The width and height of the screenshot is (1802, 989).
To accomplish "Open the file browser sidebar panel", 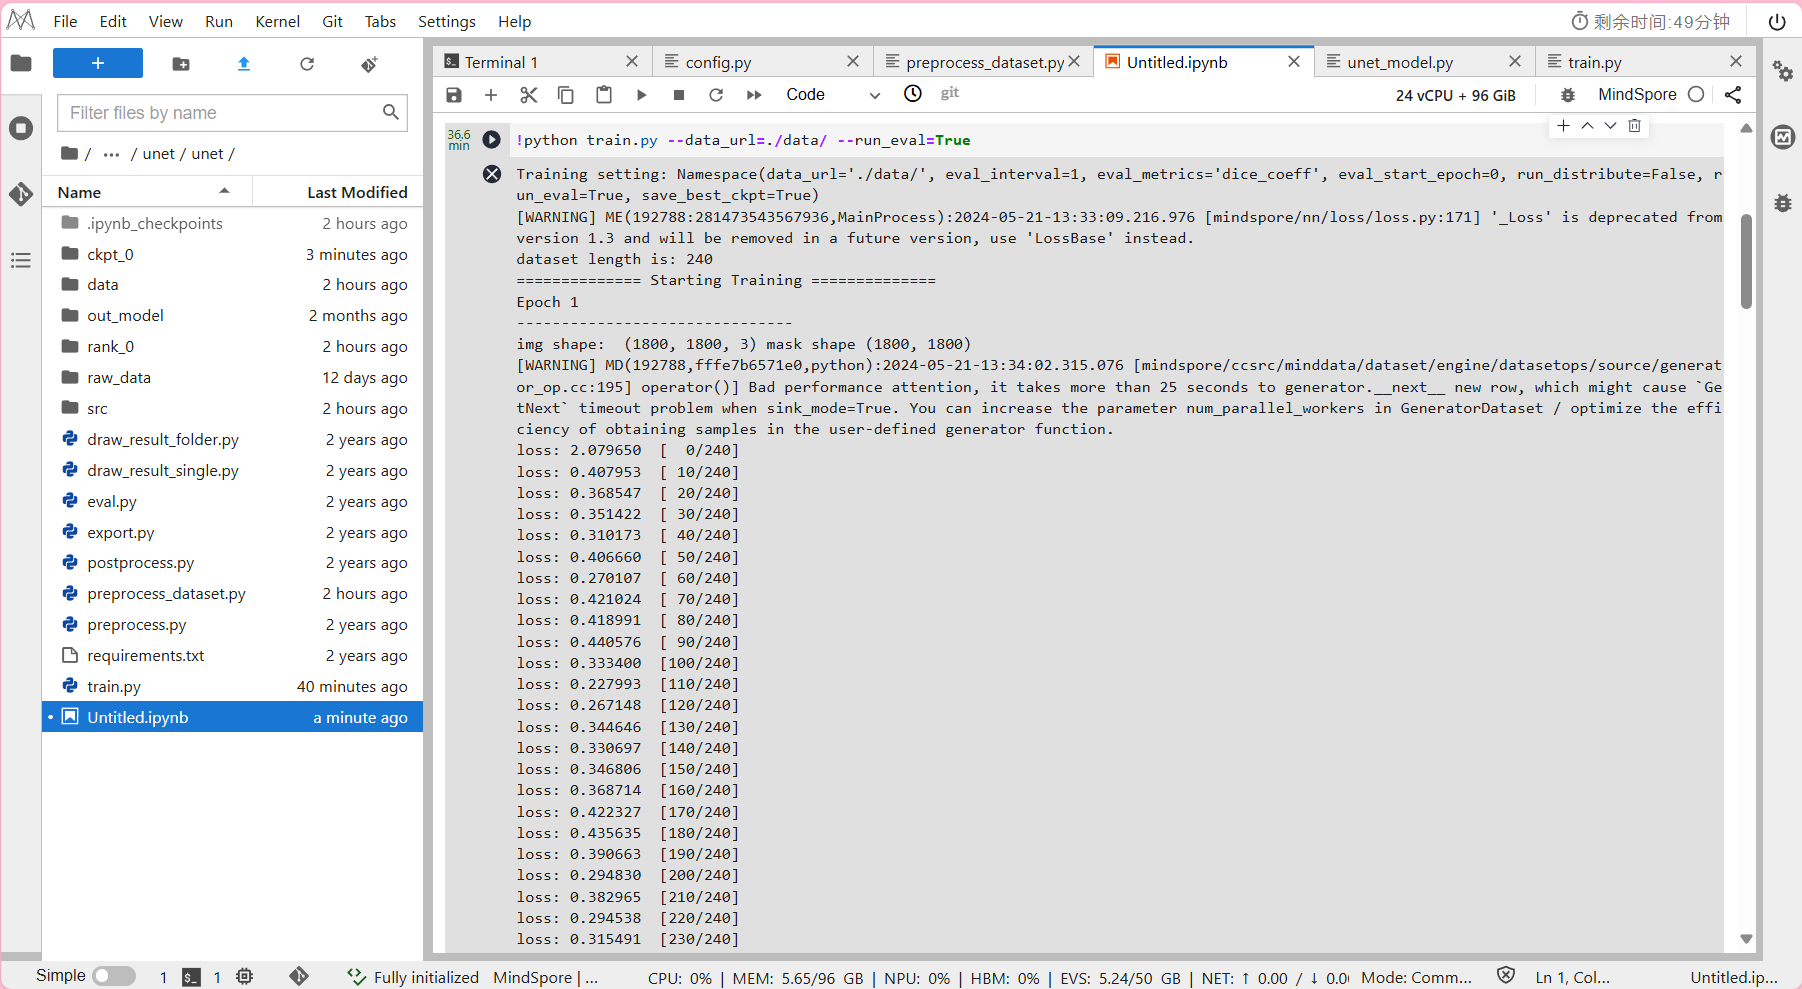I will pos(21,64).
